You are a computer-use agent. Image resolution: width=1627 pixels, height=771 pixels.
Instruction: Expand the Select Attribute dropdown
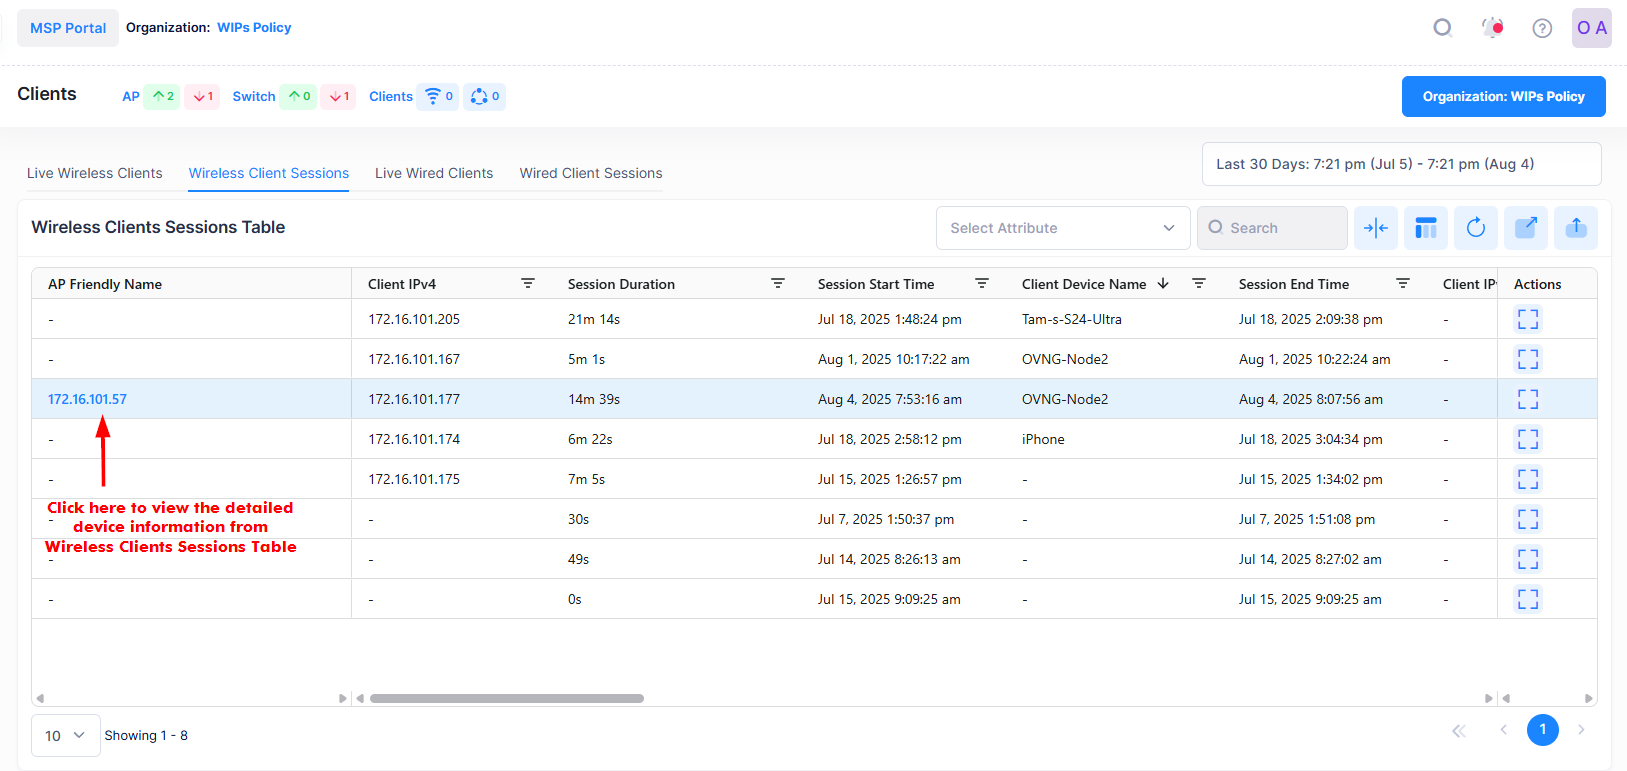pyautogui.click(x=1062, y=228)
